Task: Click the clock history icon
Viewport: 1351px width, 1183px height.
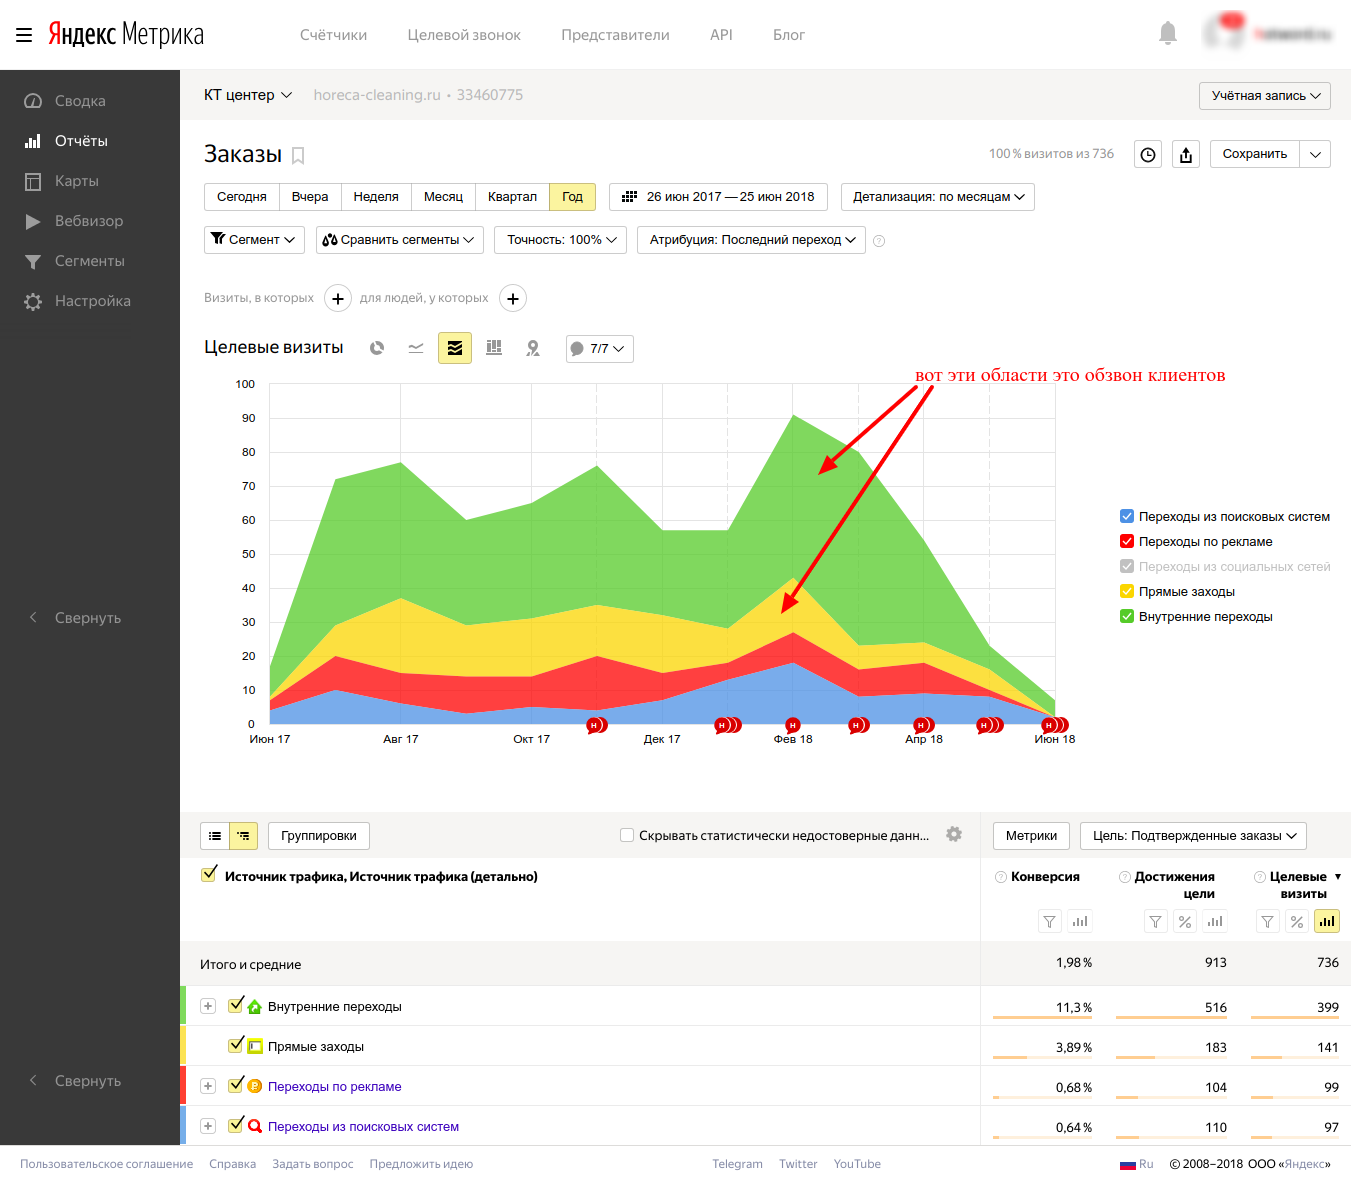Action: 1148,154
